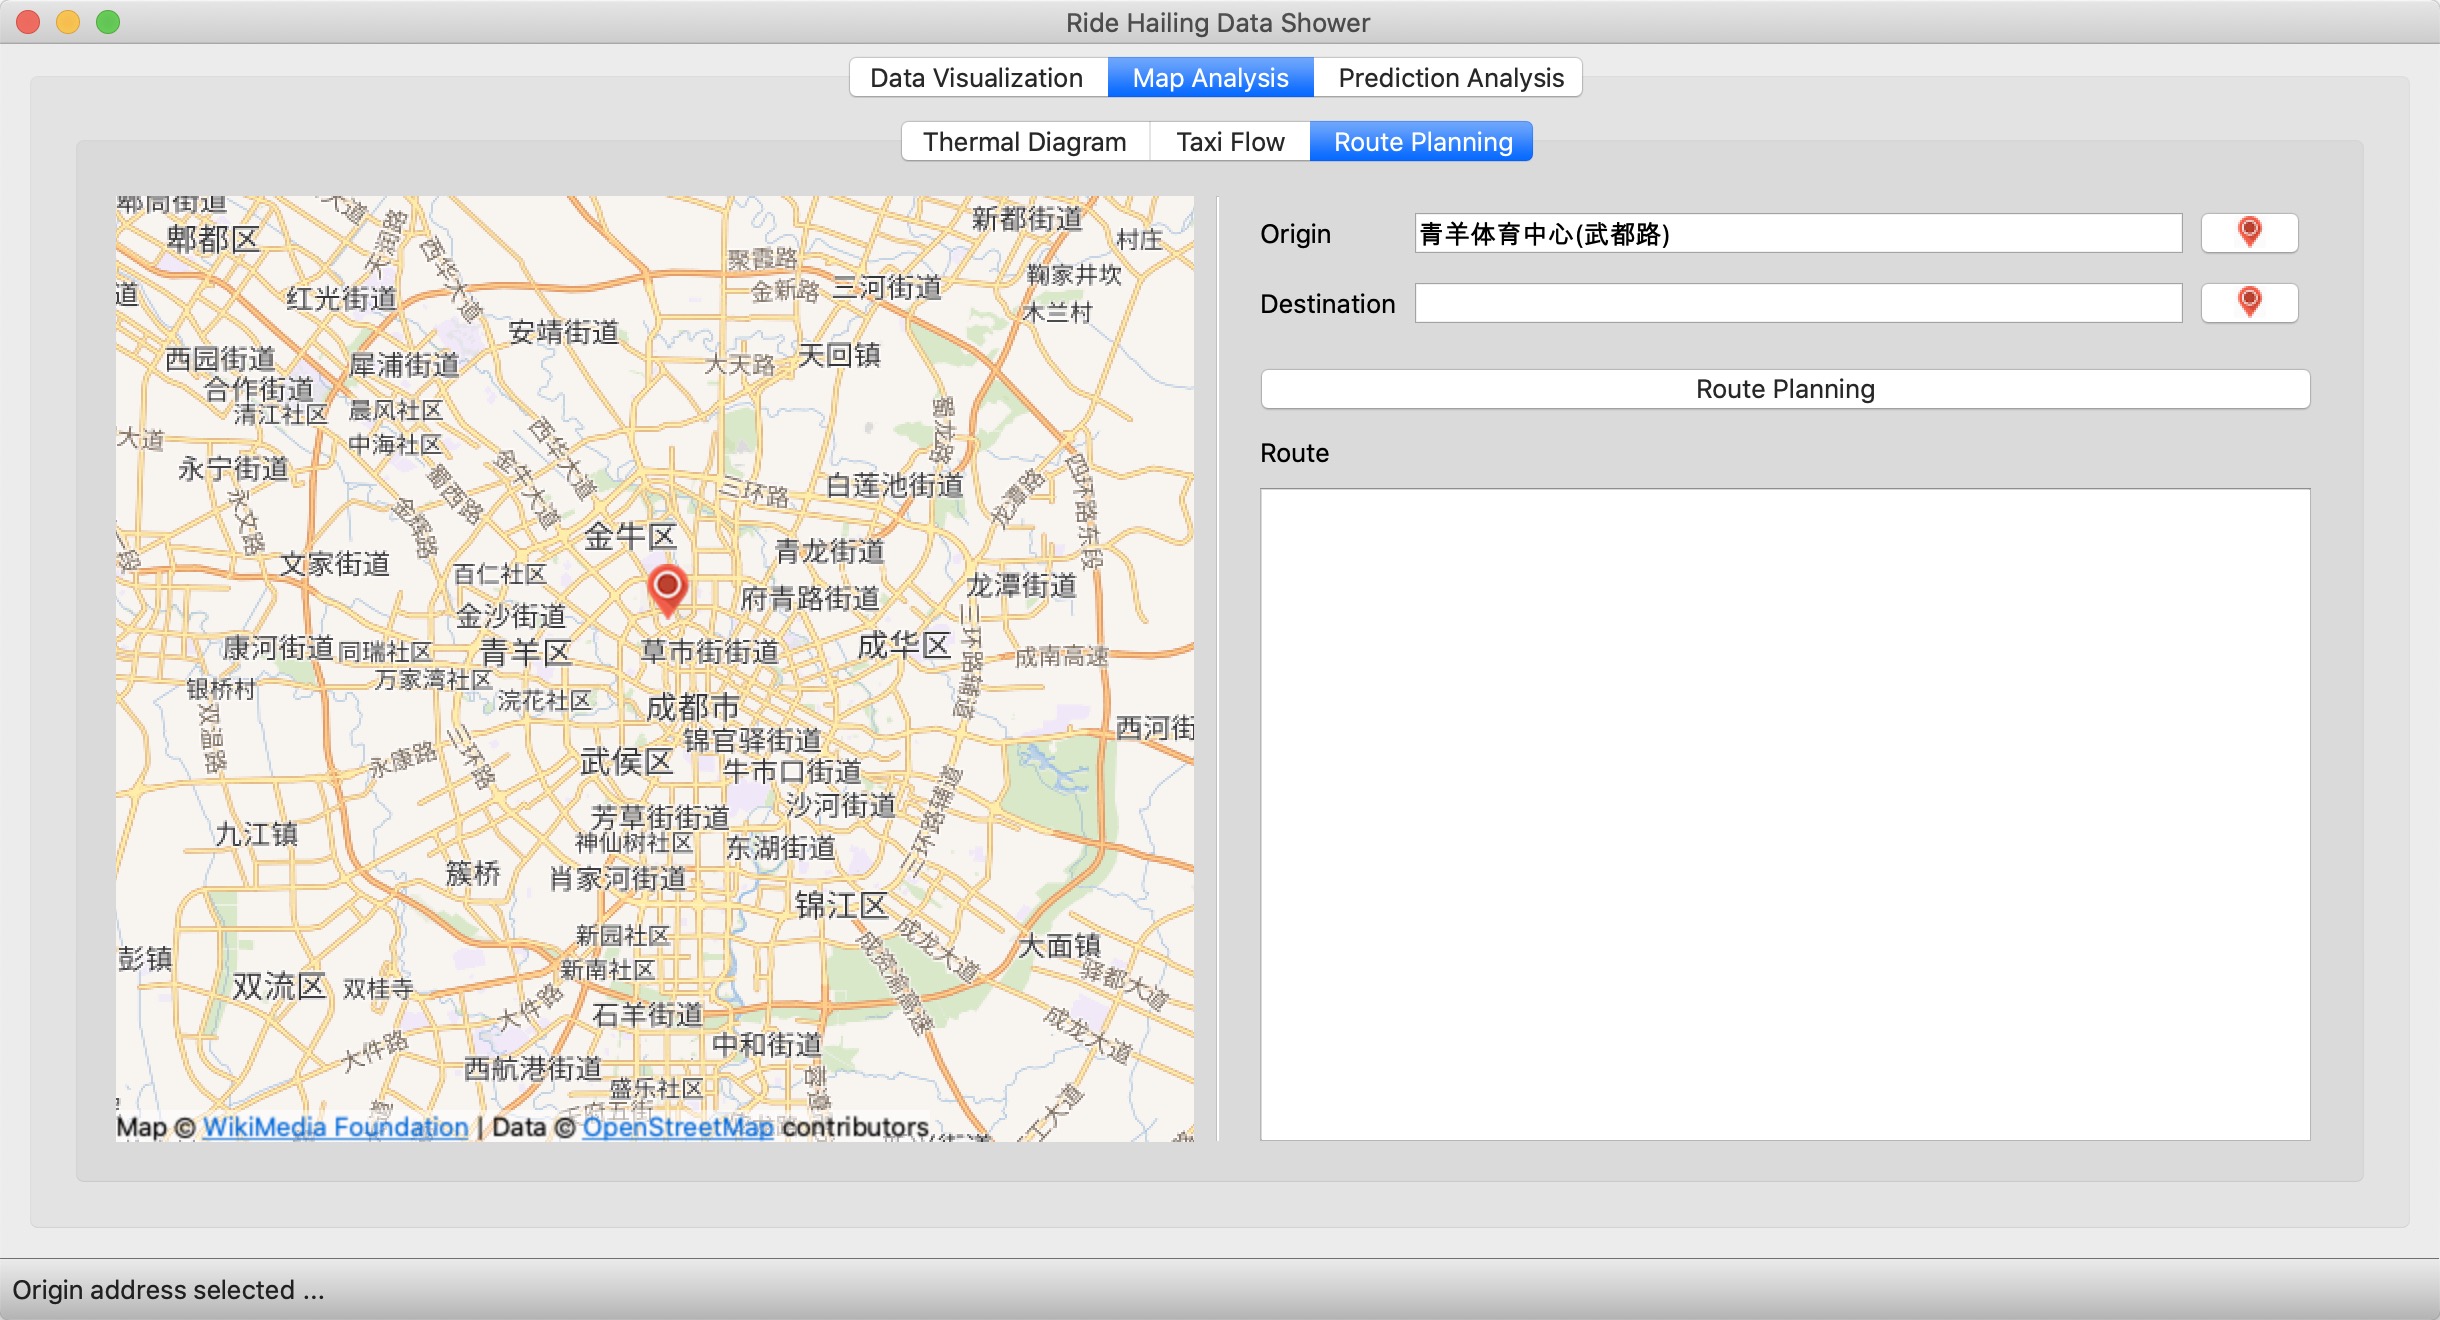Click the 成都市 label on the map
Screen dimensions: 2440x1320
[692, 707]
